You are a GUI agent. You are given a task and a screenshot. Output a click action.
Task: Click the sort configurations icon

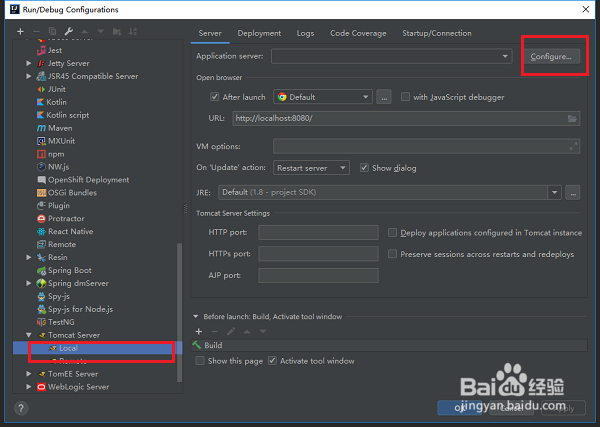click(x=133, y=31)
